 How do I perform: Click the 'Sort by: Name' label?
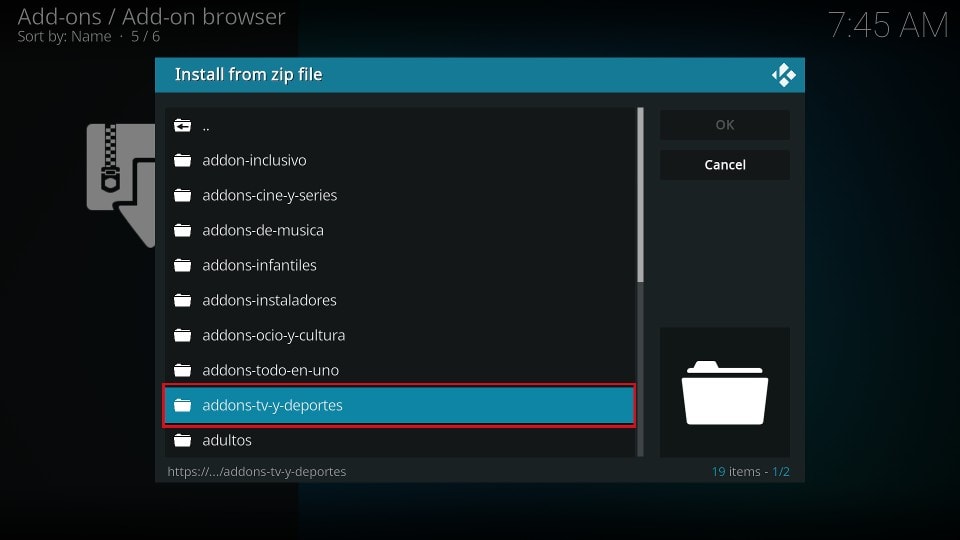tap(64, 37)
